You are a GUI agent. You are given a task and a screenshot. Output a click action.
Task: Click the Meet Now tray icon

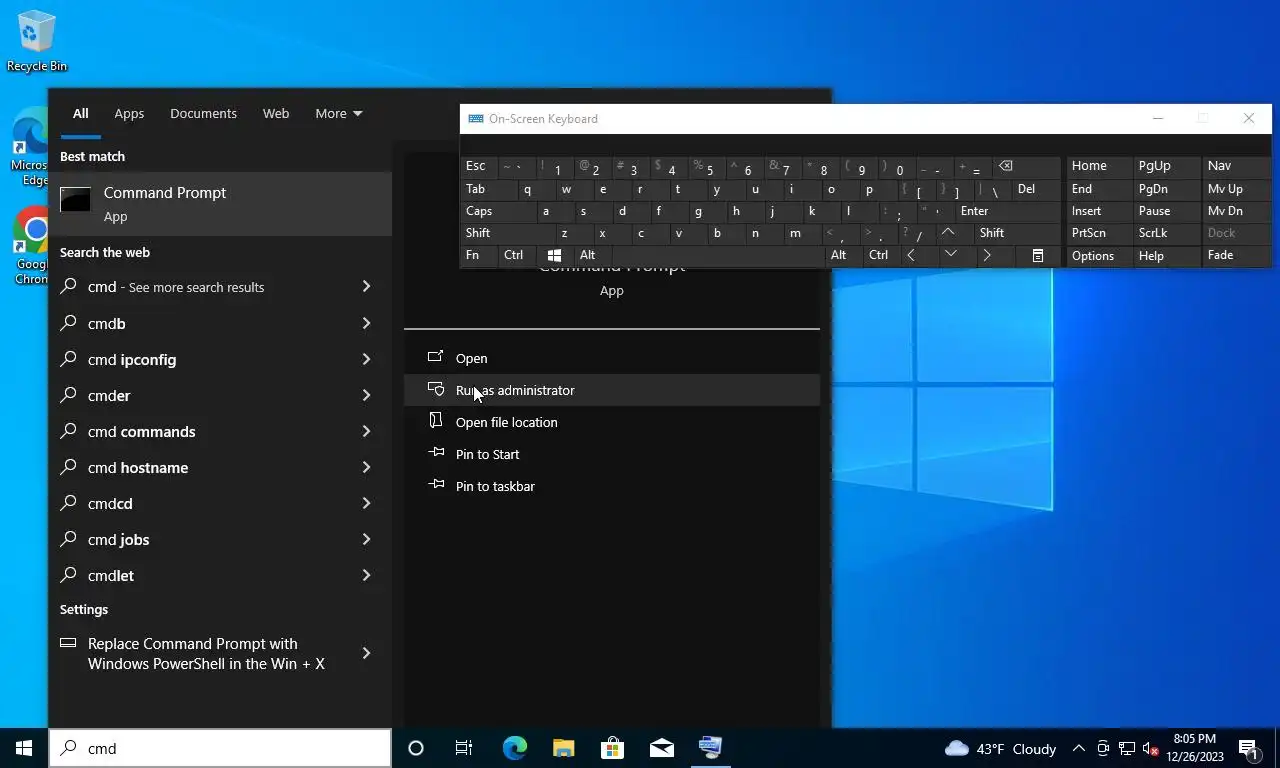click(x=1103, y=748)
